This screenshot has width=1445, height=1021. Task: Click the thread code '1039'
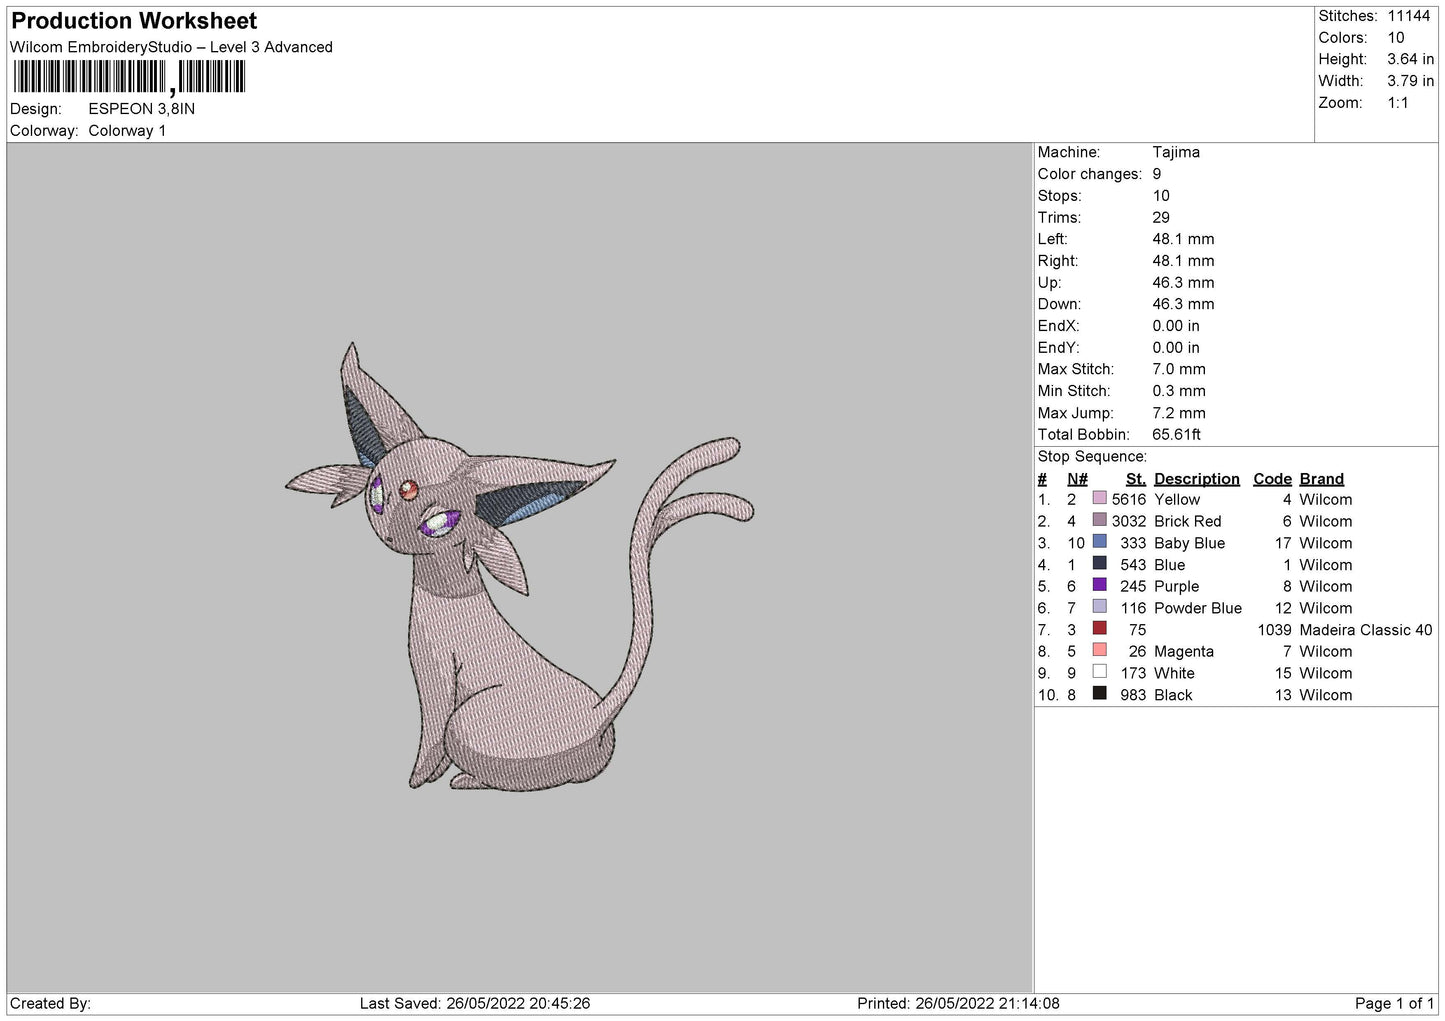coord(1274,630)
